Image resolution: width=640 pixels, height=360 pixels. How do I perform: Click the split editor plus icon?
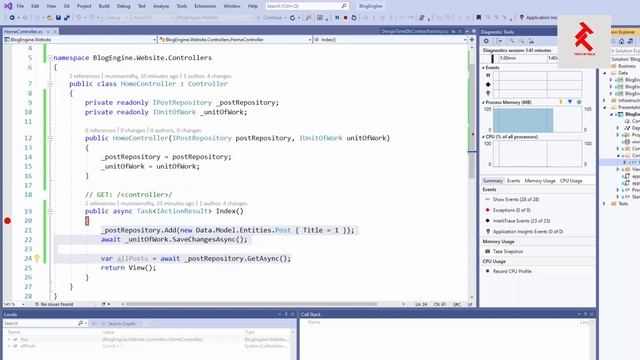472,40
